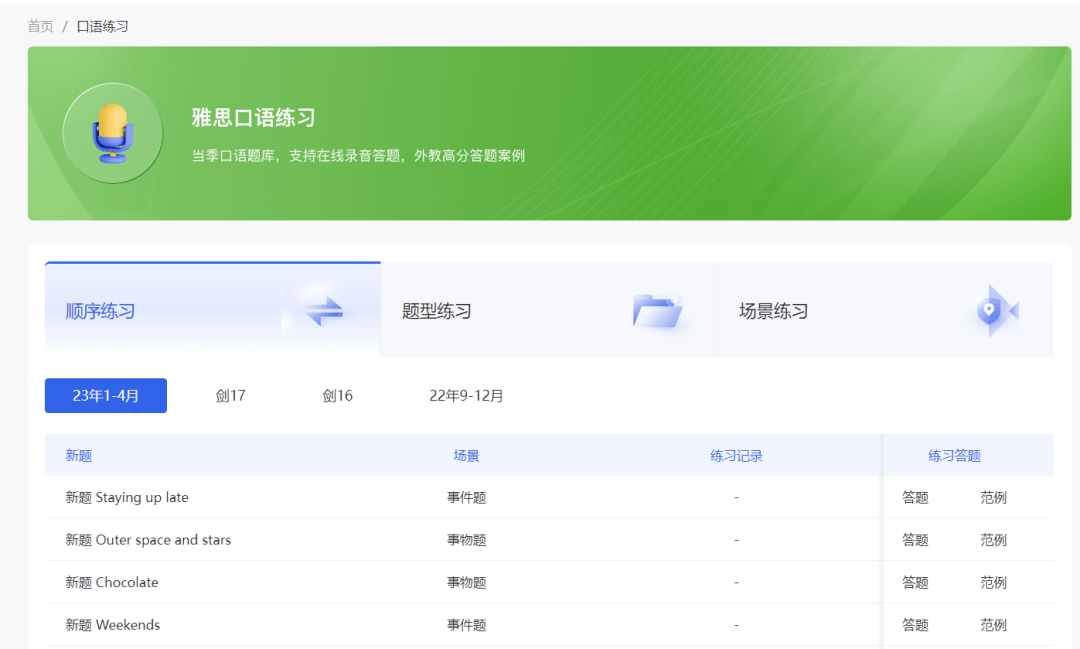Click 答题 for Weekends

915,625
